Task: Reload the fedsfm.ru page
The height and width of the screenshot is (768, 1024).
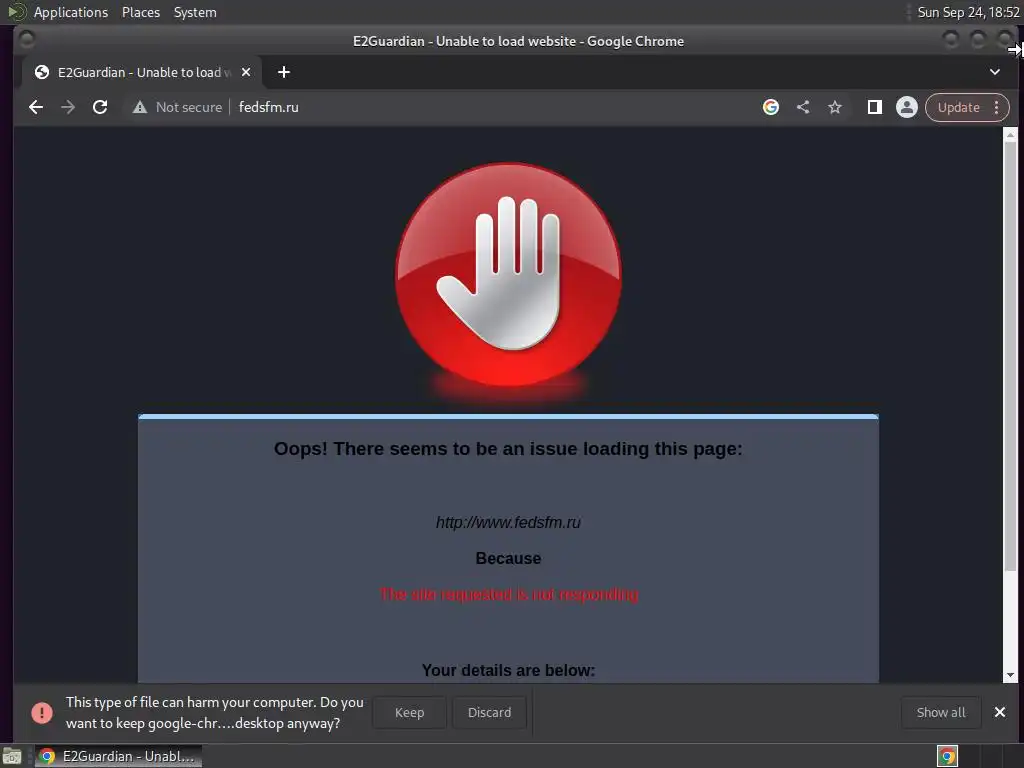Action: click(100, 107)
